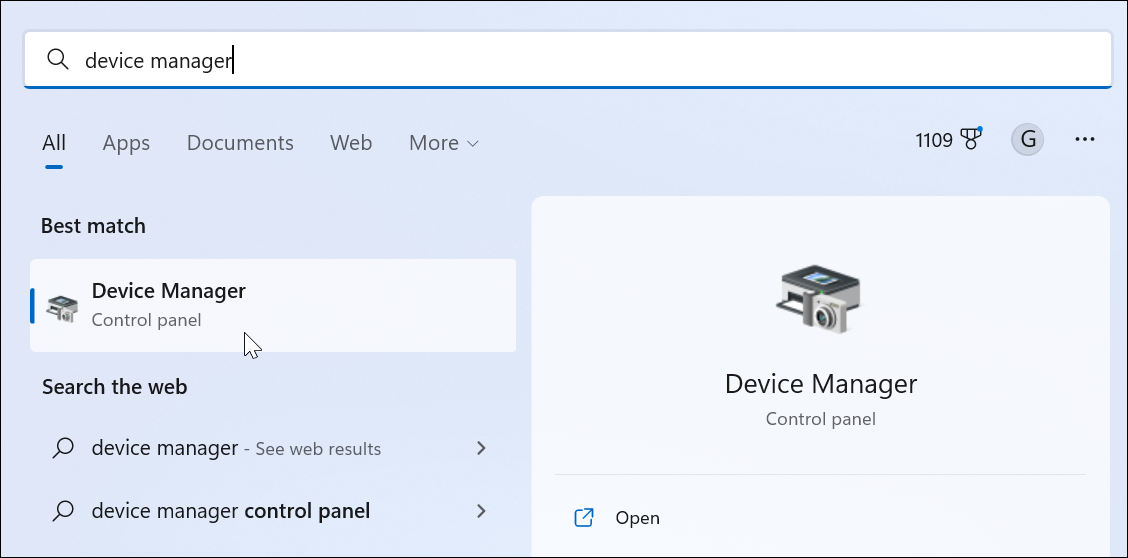This screenshot has width=1128, height=558.
Task: Click the search magnifier icon in search box
Action: click(58, 60)
